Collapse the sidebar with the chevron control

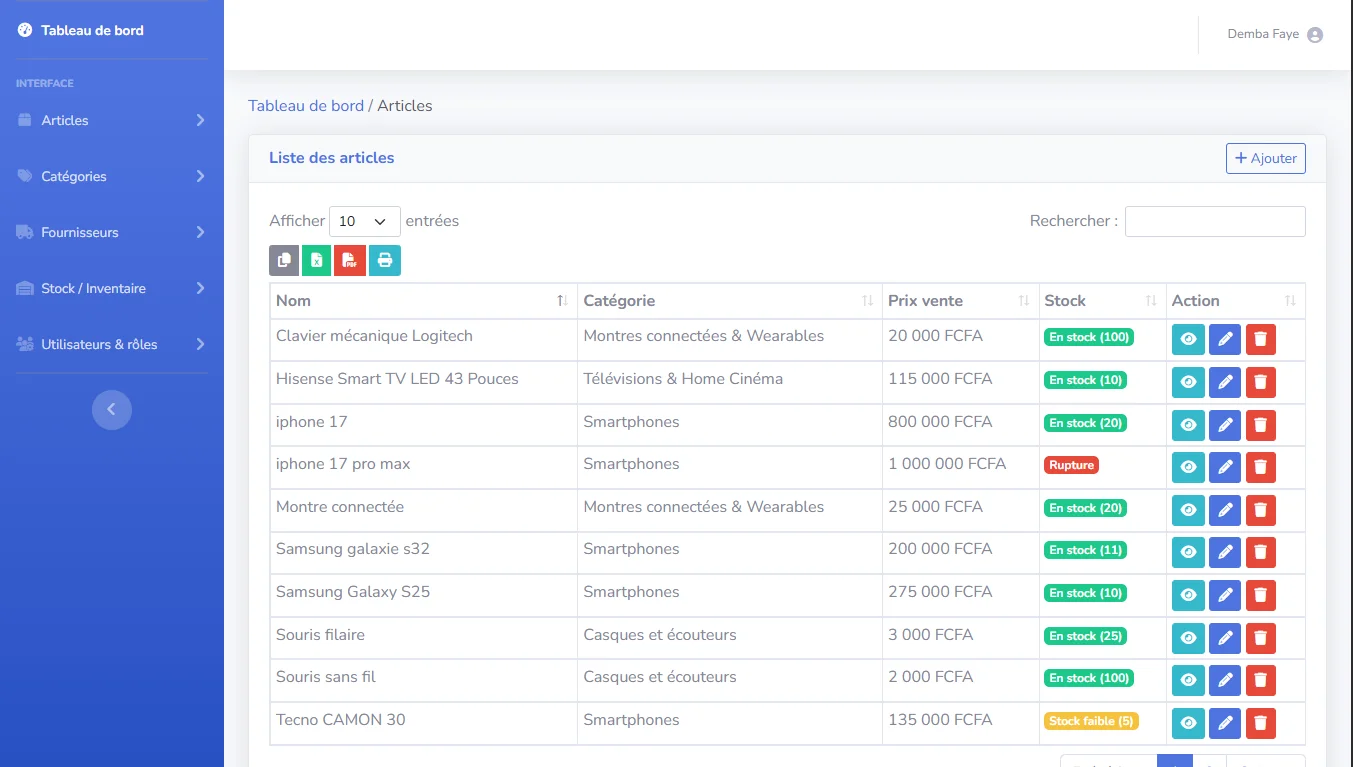point(111,409)
